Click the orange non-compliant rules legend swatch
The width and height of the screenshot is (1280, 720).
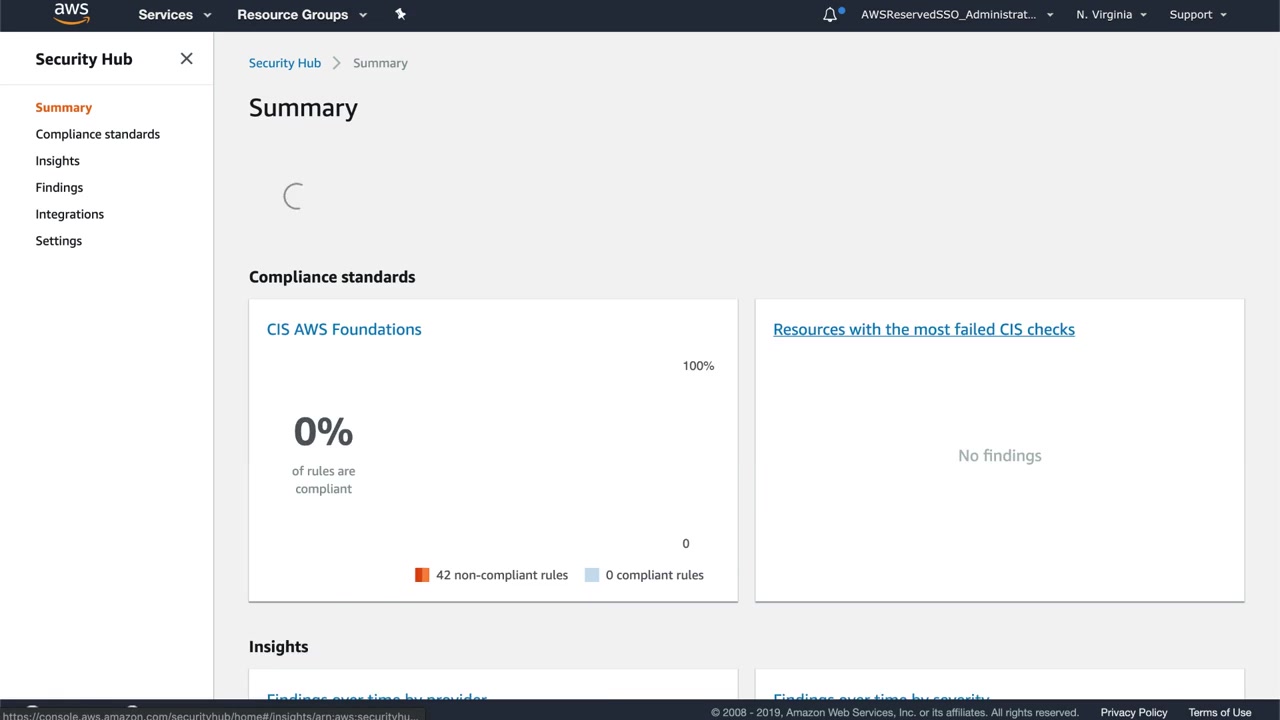tap(422, 575)
